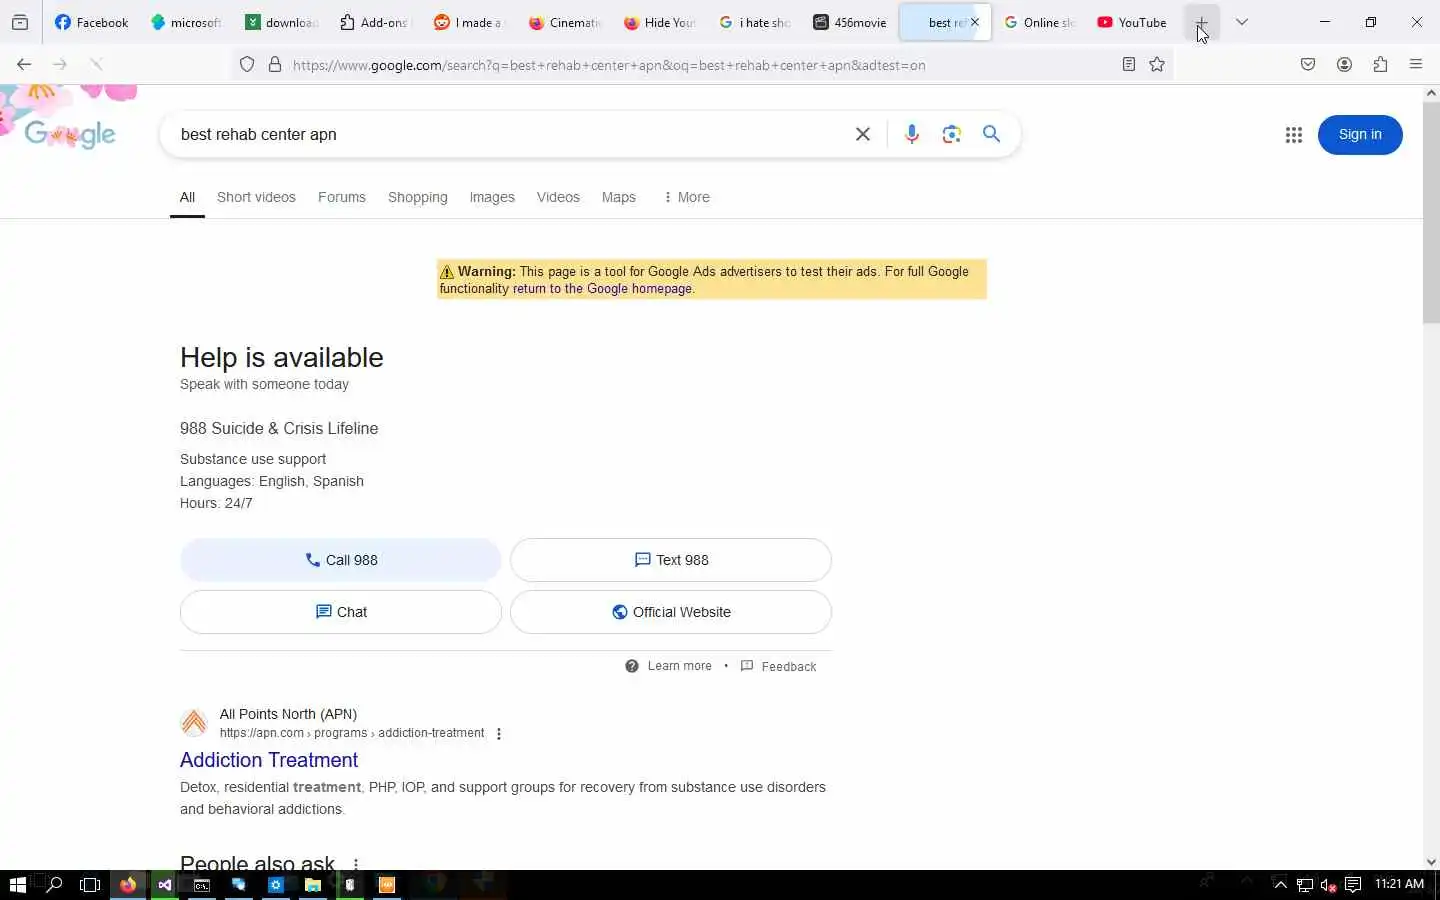Switch to Shopping results

click(x=418, y=198)
